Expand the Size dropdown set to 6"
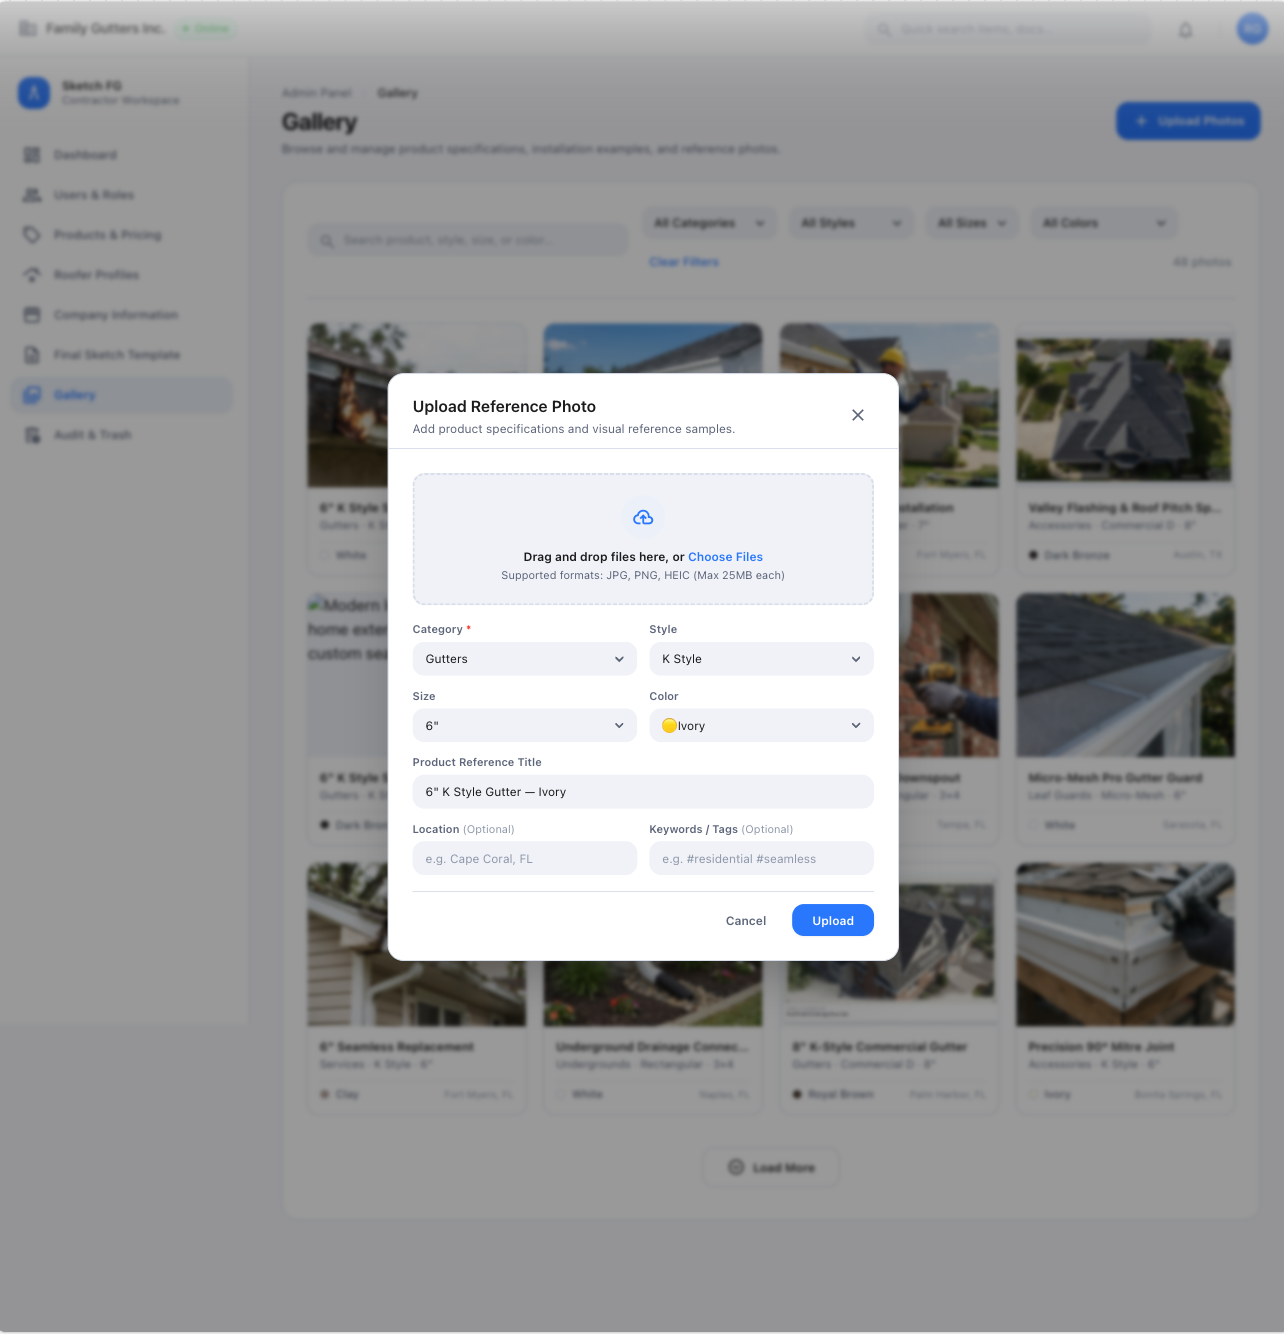This screenshot has height=1334, width=1284. [525, 726]
